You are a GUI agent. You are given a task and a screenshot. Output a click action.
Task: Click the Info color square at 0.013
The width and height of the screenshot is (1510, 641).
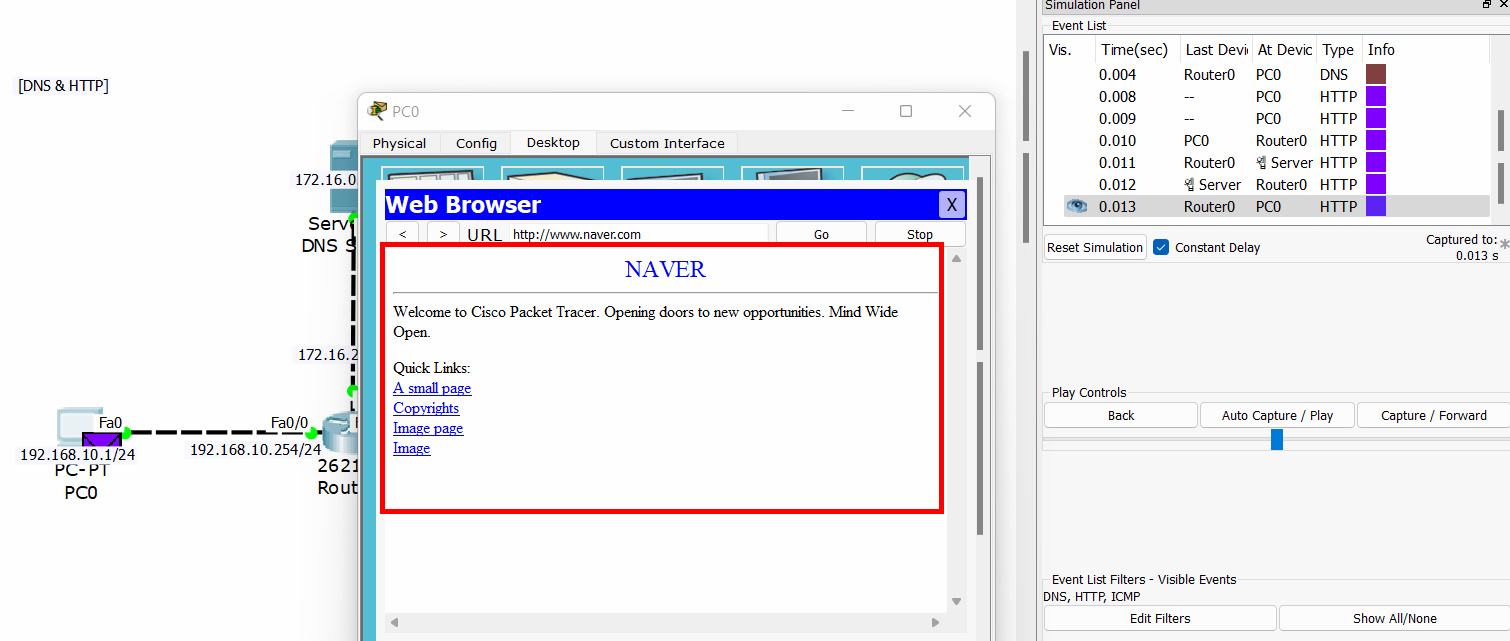[x=1376, y=206]
